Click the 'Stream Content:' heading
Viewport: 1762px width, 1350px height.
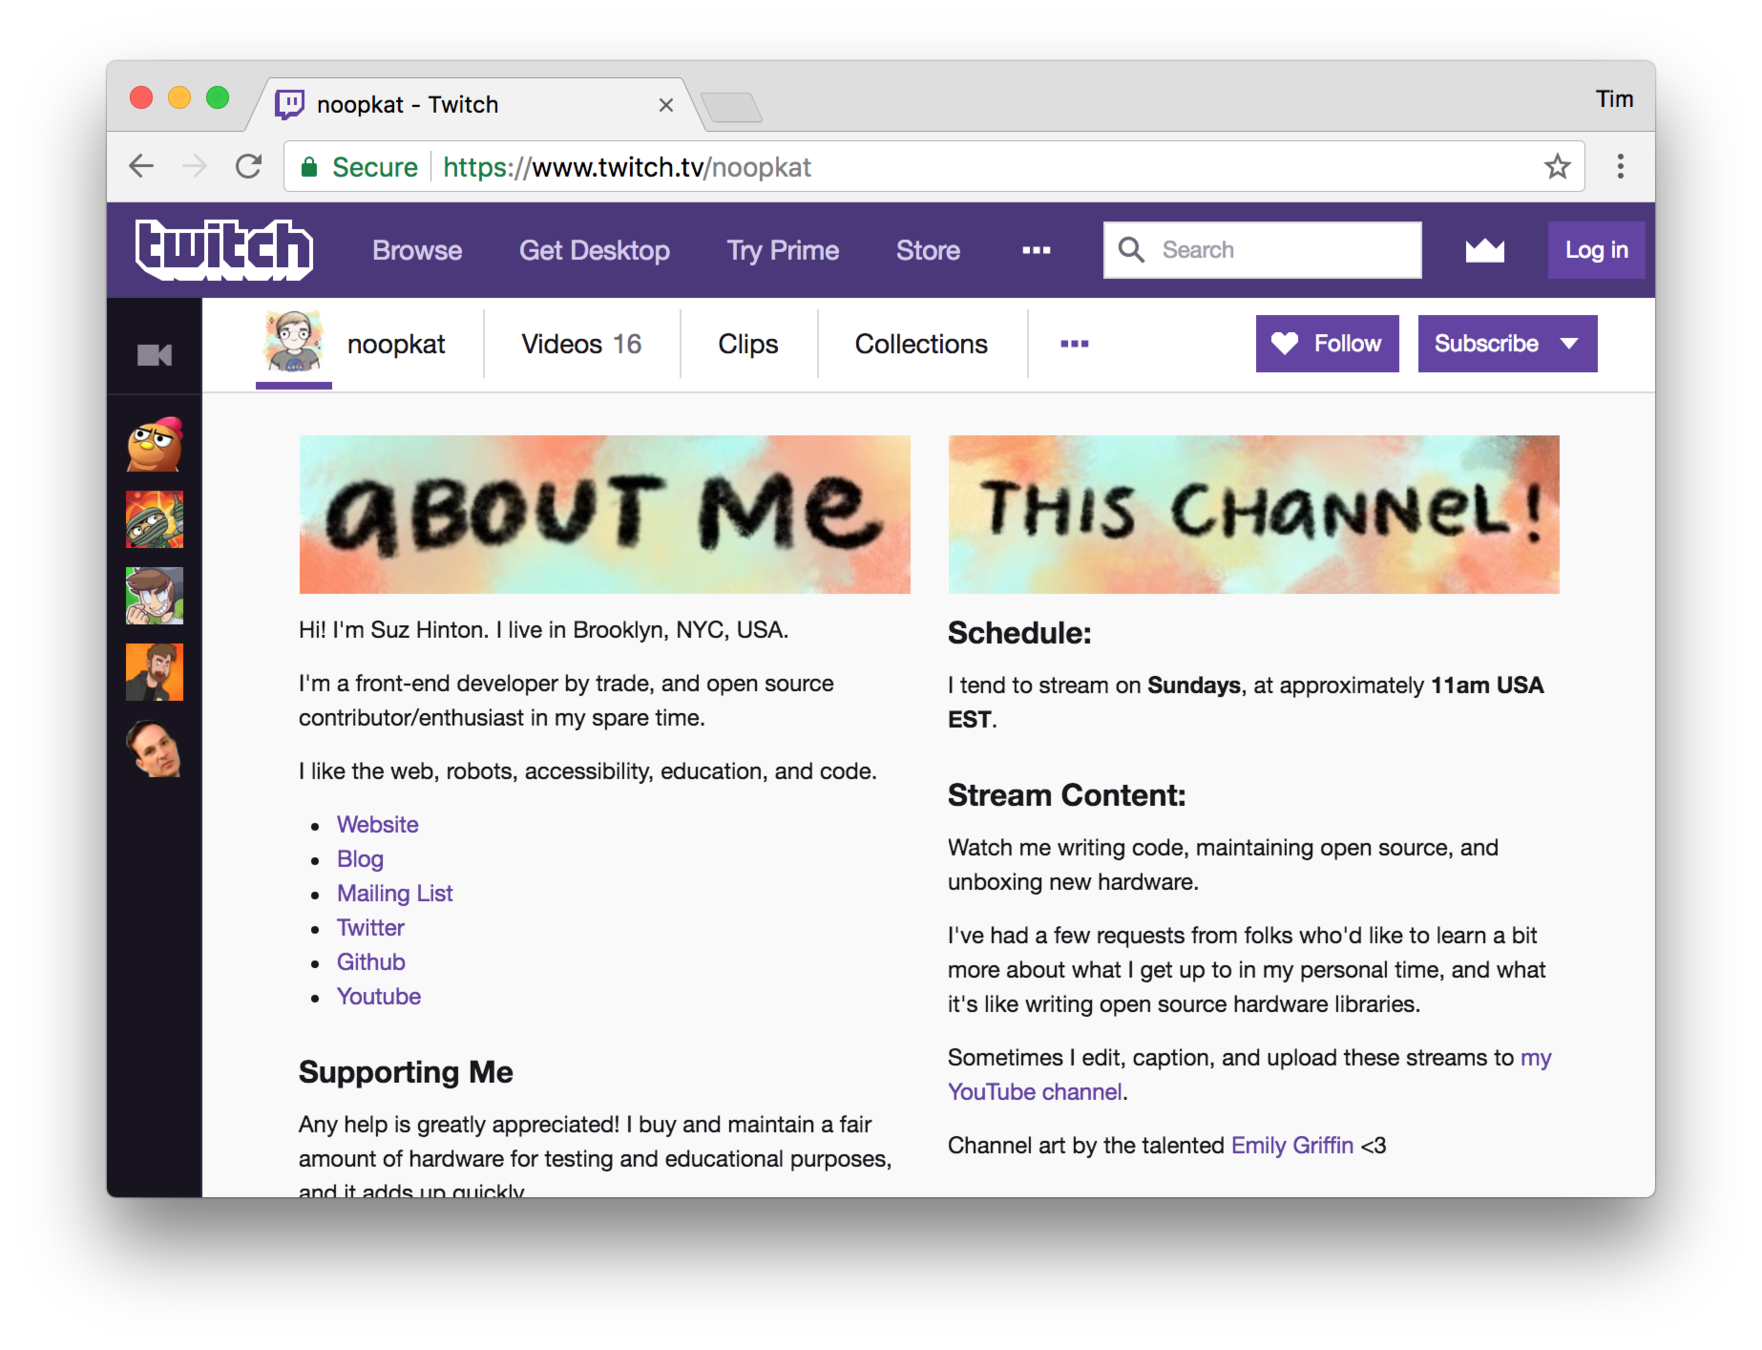coord(1066,796)
